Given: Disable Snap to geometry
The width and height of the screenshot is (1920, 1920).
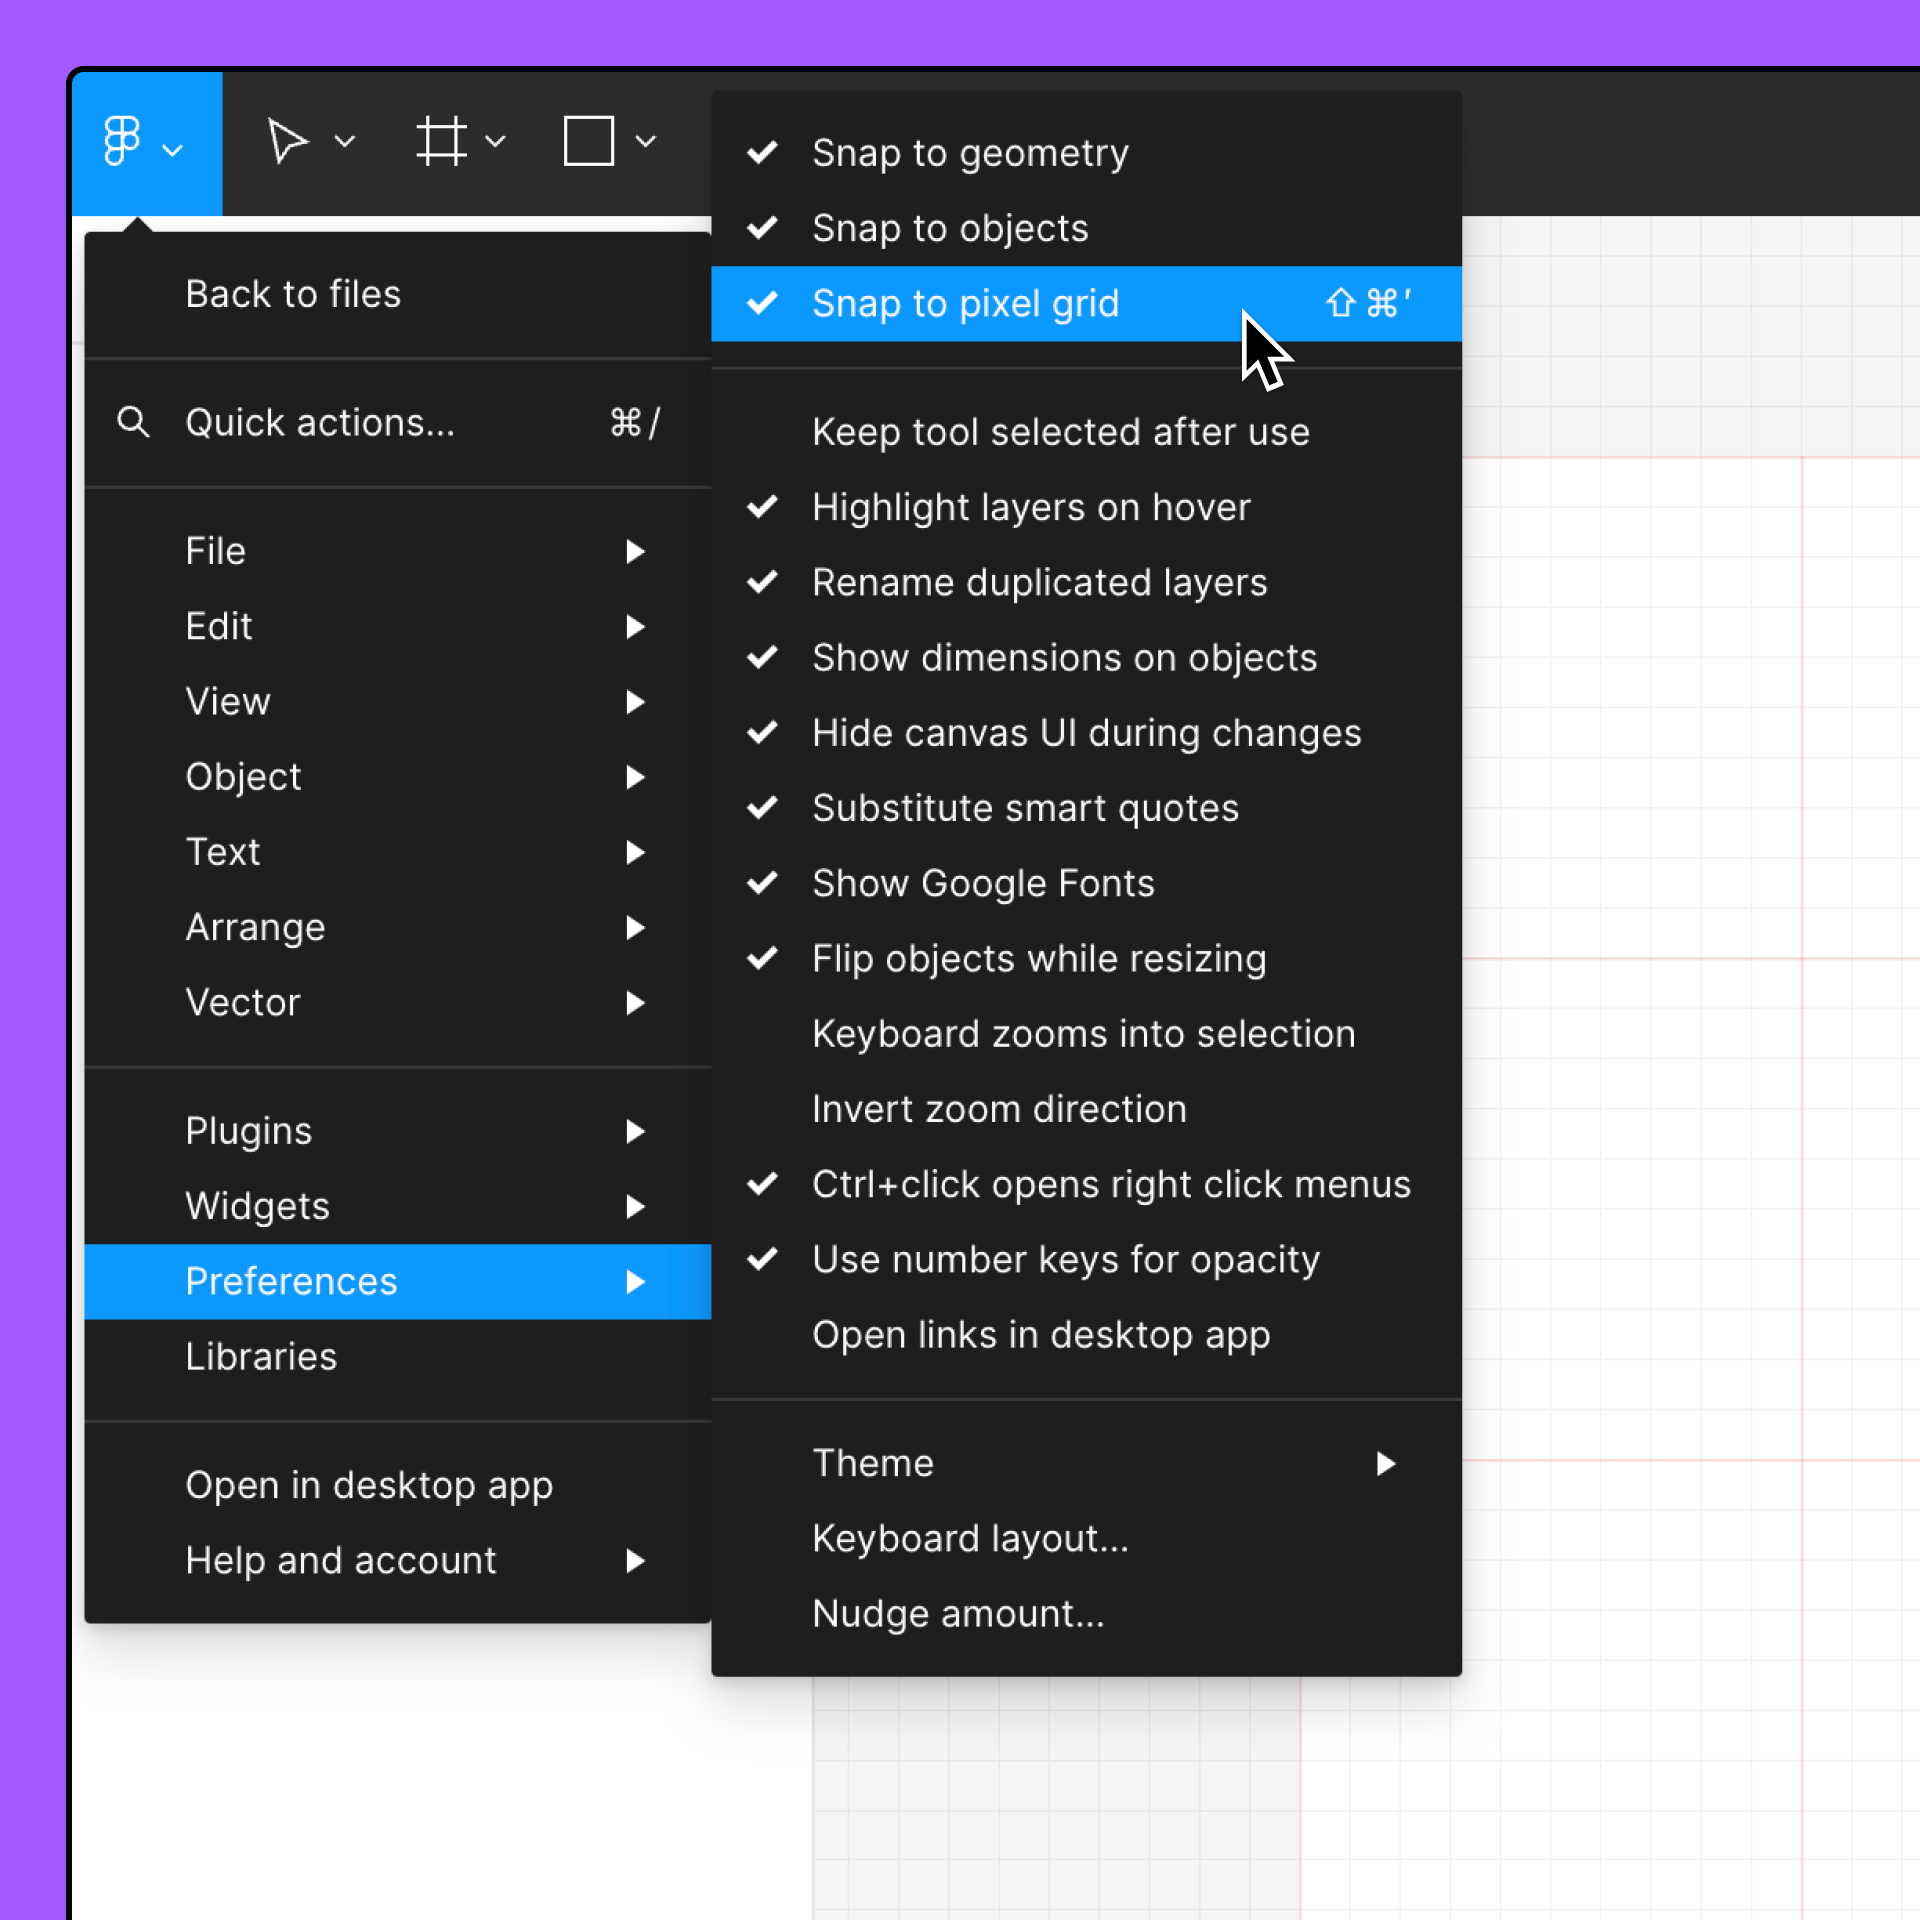Looking at the screenshot, I should [969, 153].
